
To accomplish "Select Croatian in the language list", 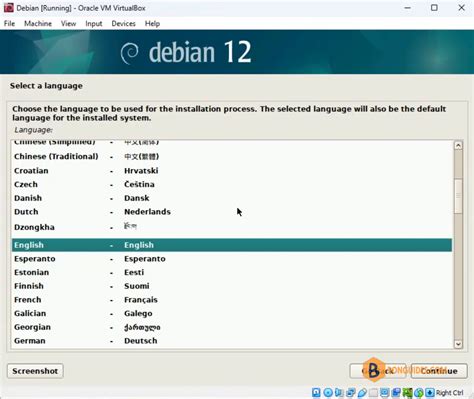I will point(232,171).
